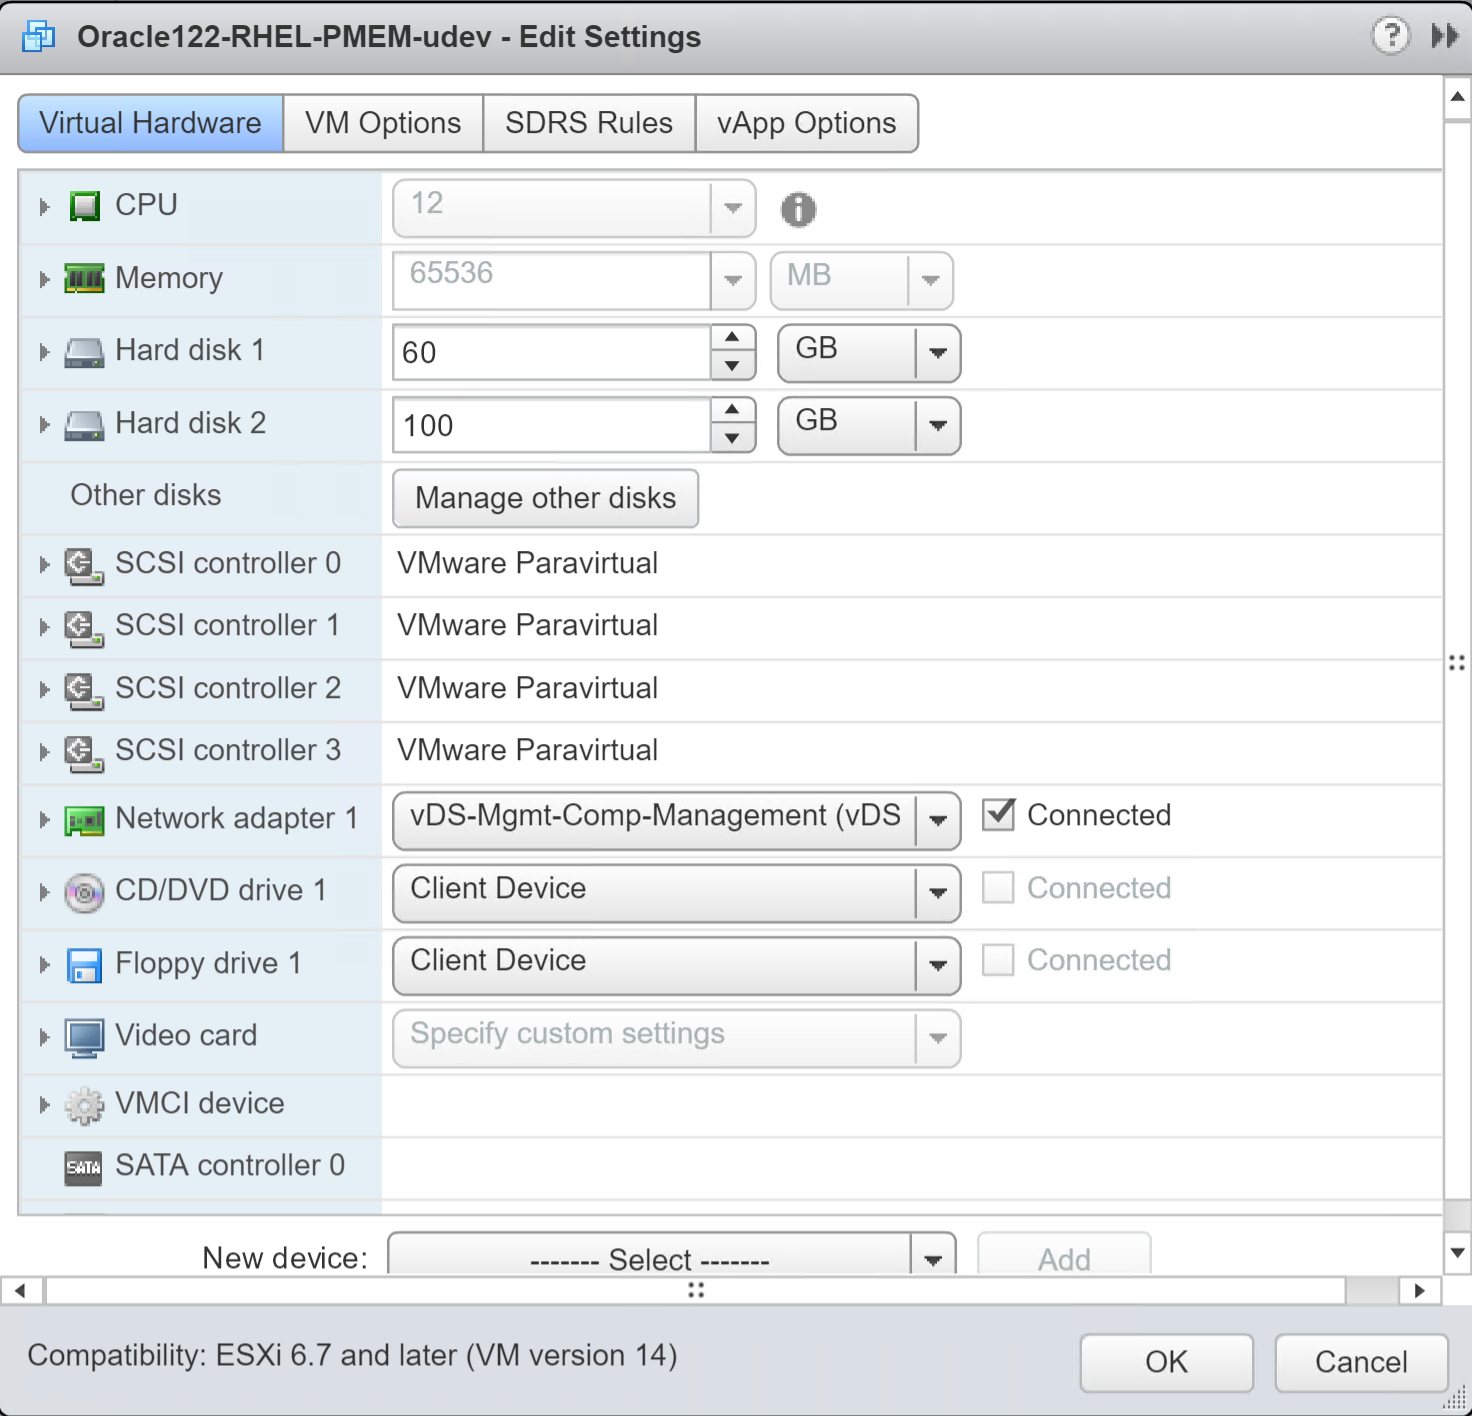
Task: Click the Hard disk 2 drive icon
Action: [x=85, y=425]
